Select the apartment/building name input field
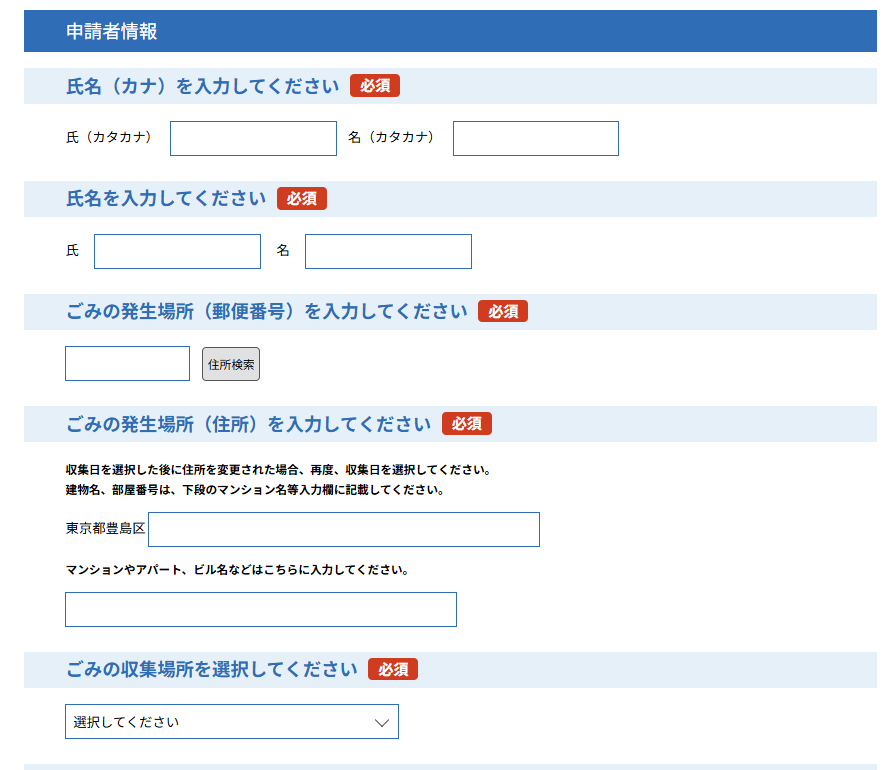Screen dimensions: 892x770 260,610
